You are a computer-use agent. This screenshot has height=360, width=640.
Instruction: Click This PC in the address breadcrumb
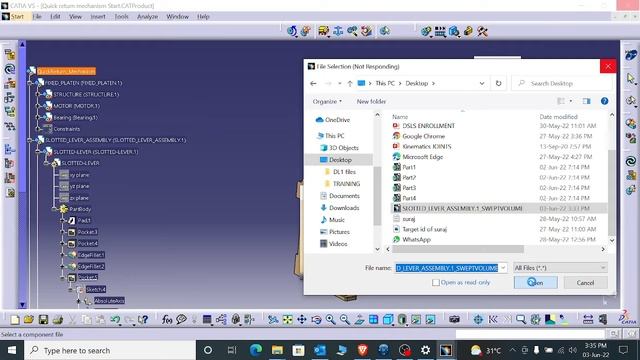click(x=385, y=83)
